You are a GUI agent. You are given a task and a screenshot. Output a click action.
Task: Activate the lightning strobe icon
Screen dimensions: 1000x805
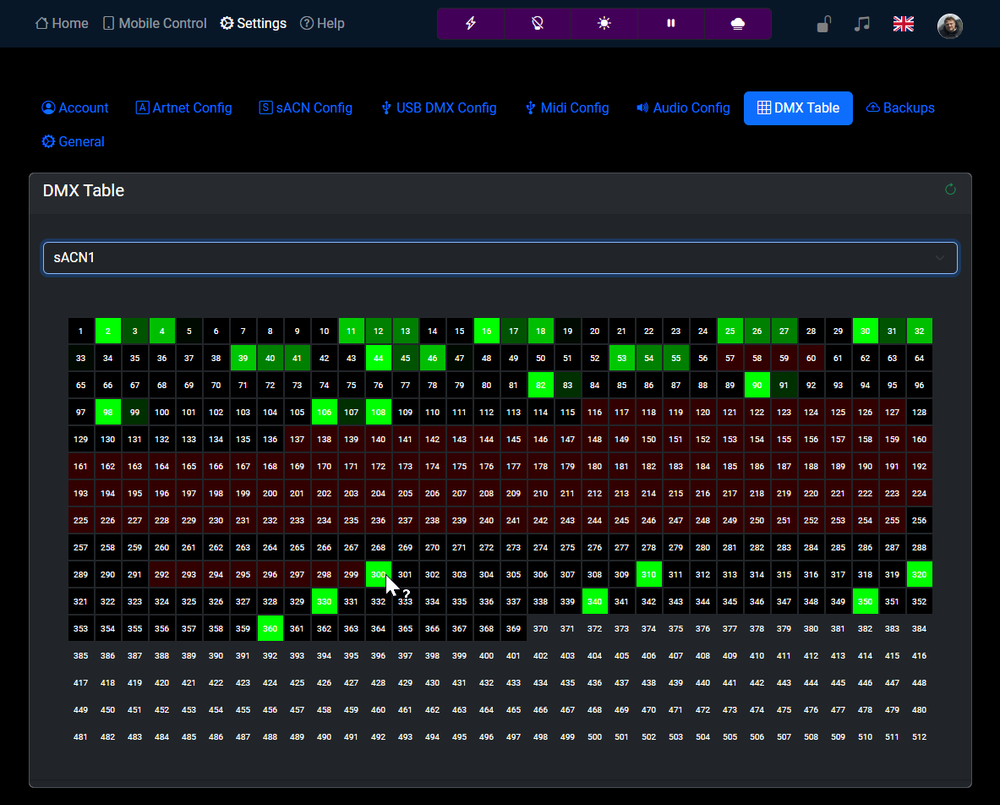click(470, 22)
